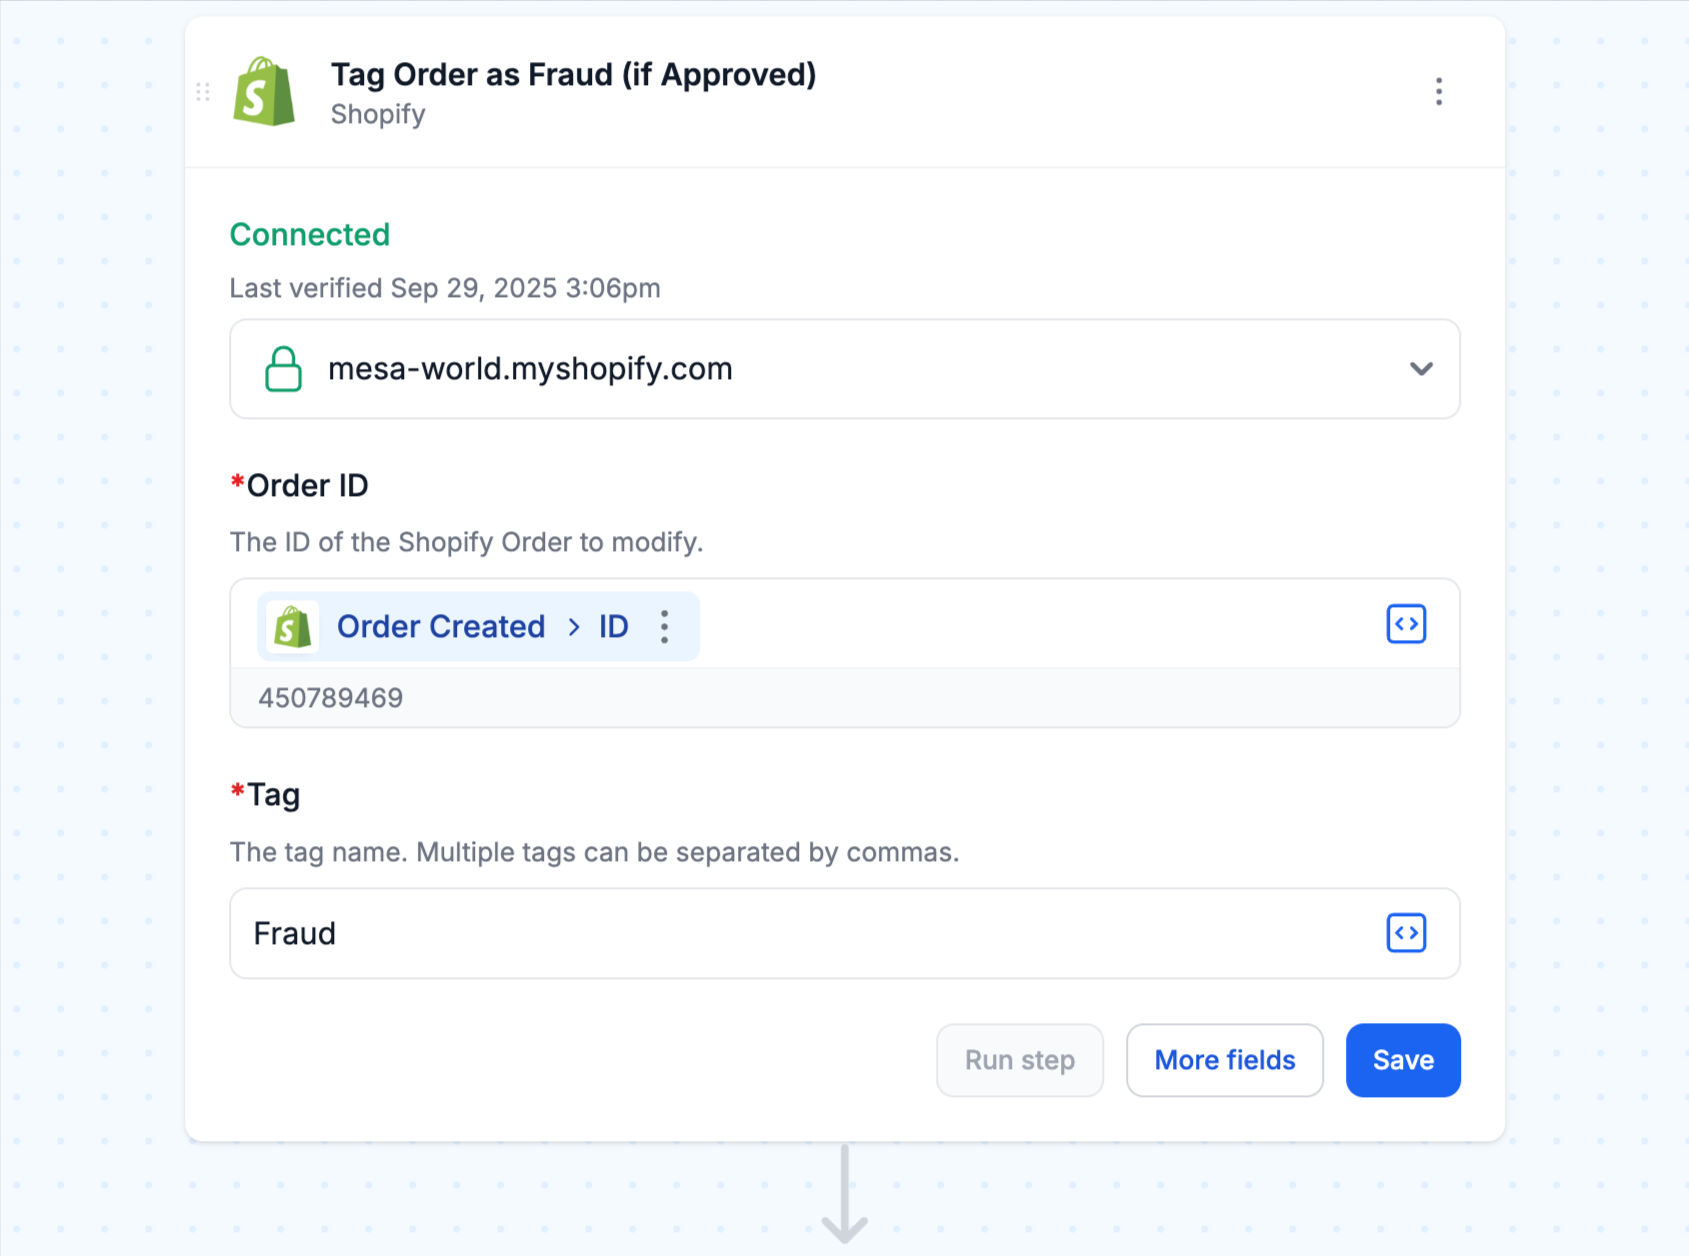Click the Shopify bag logo in header
This screenshot has height=1256, width=1689.
pyautogui.click(x=264, y=92)
